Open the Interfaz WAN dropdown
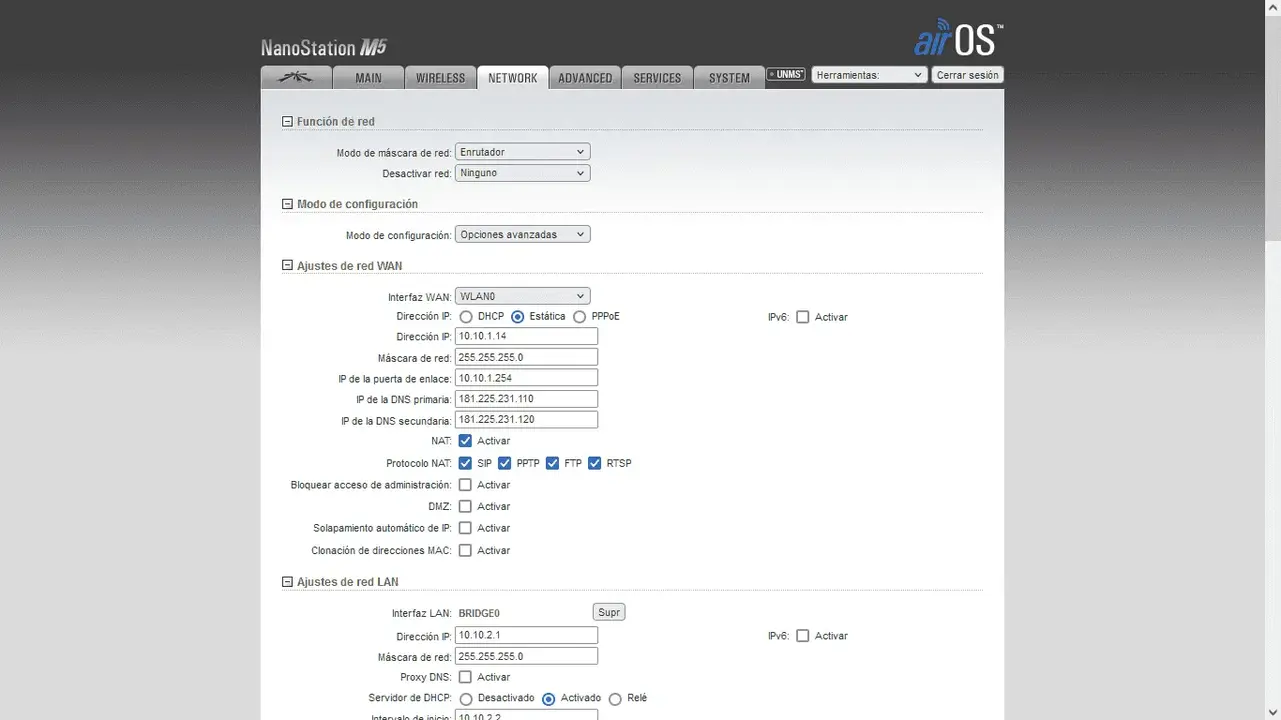 (x=522, y=296)
